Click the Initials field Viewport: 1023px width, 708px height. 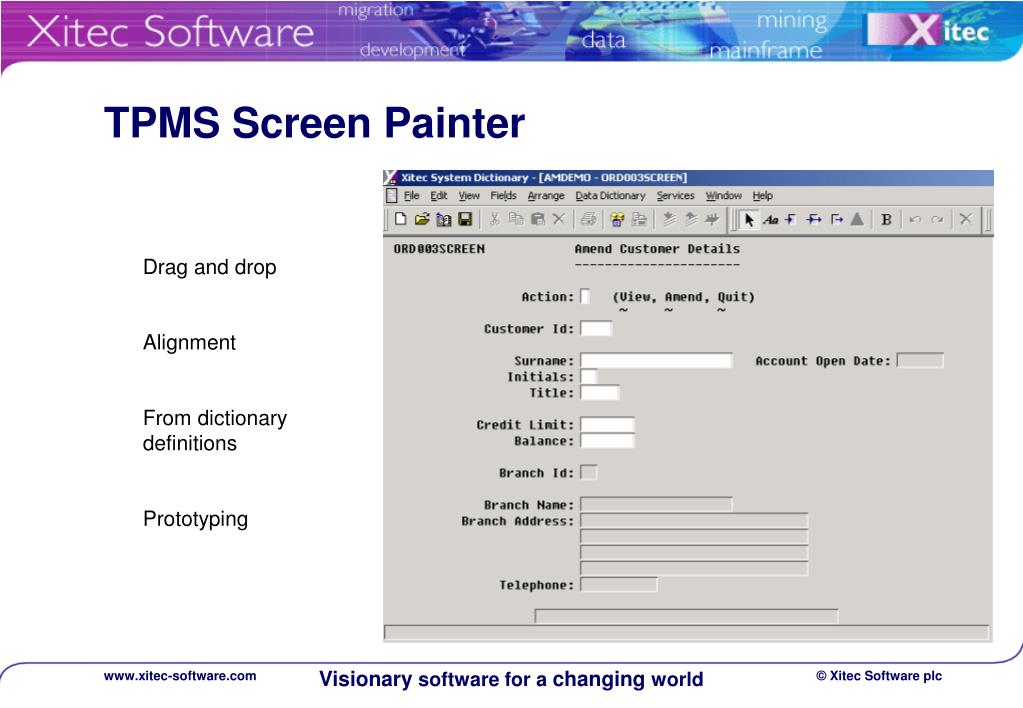point(588,377)
